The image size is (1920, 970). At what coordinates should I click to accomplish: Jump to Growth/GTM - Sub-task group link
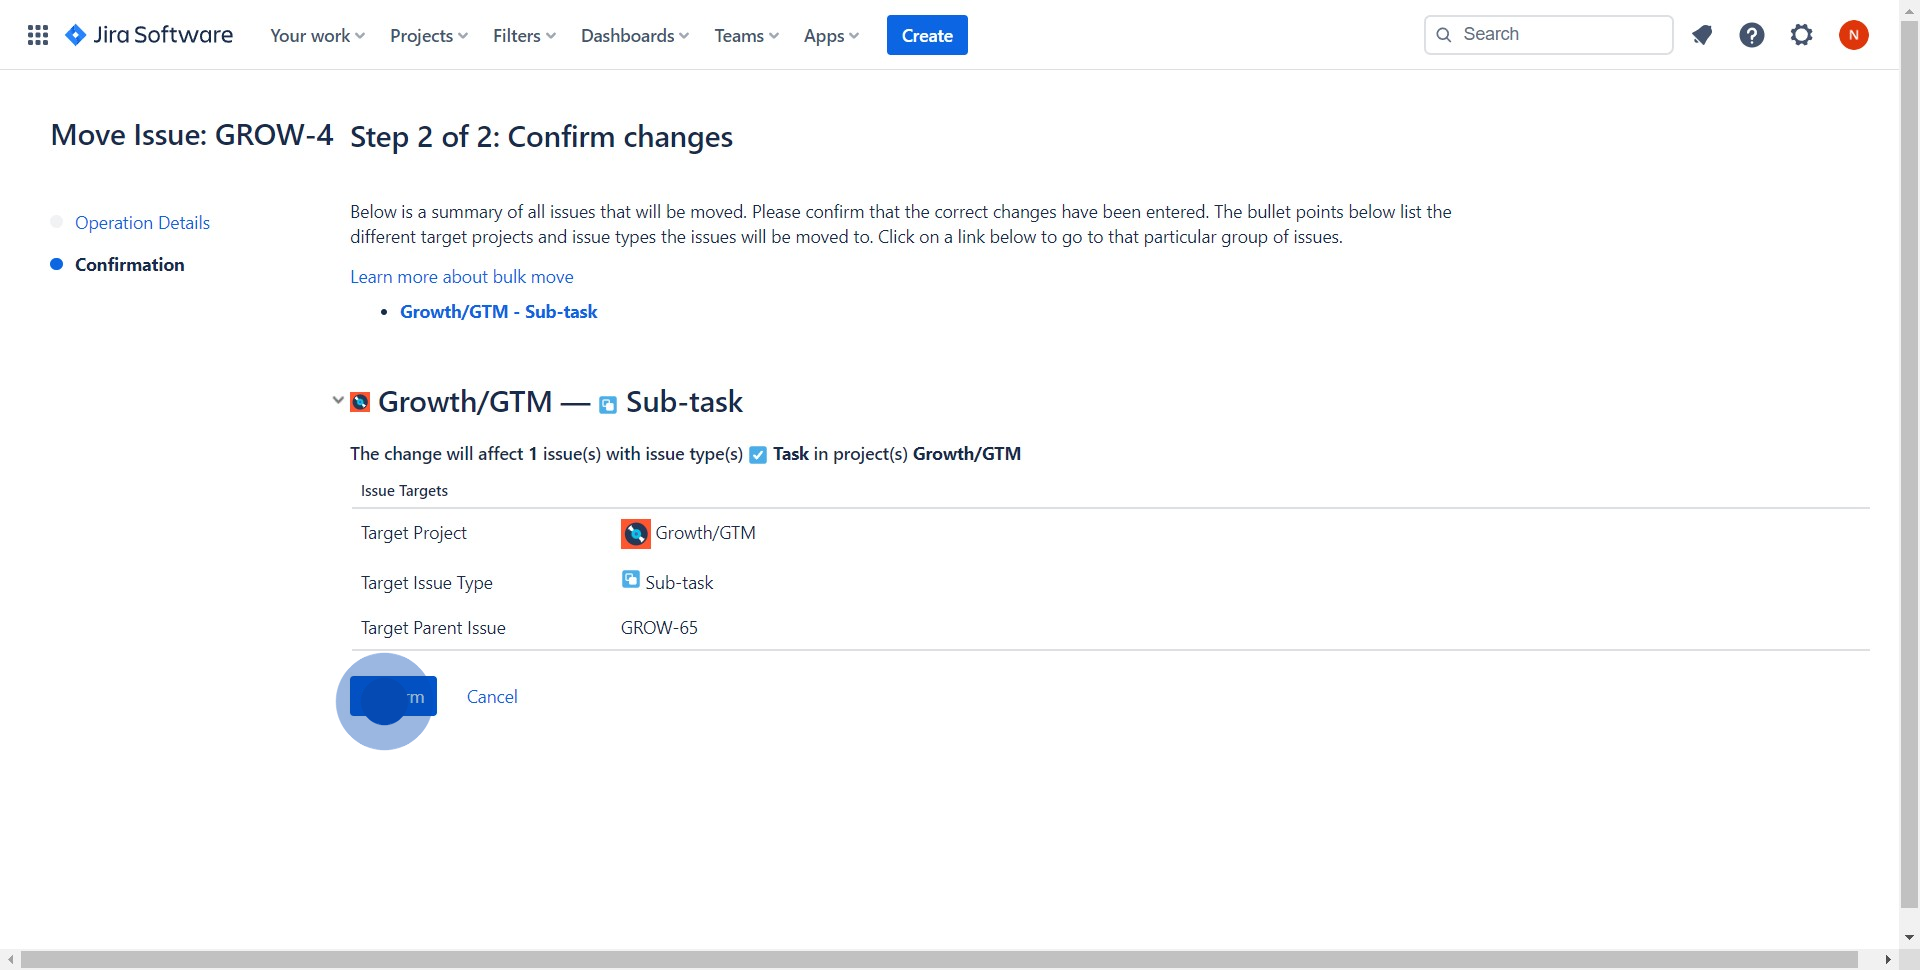click(499, 312)
